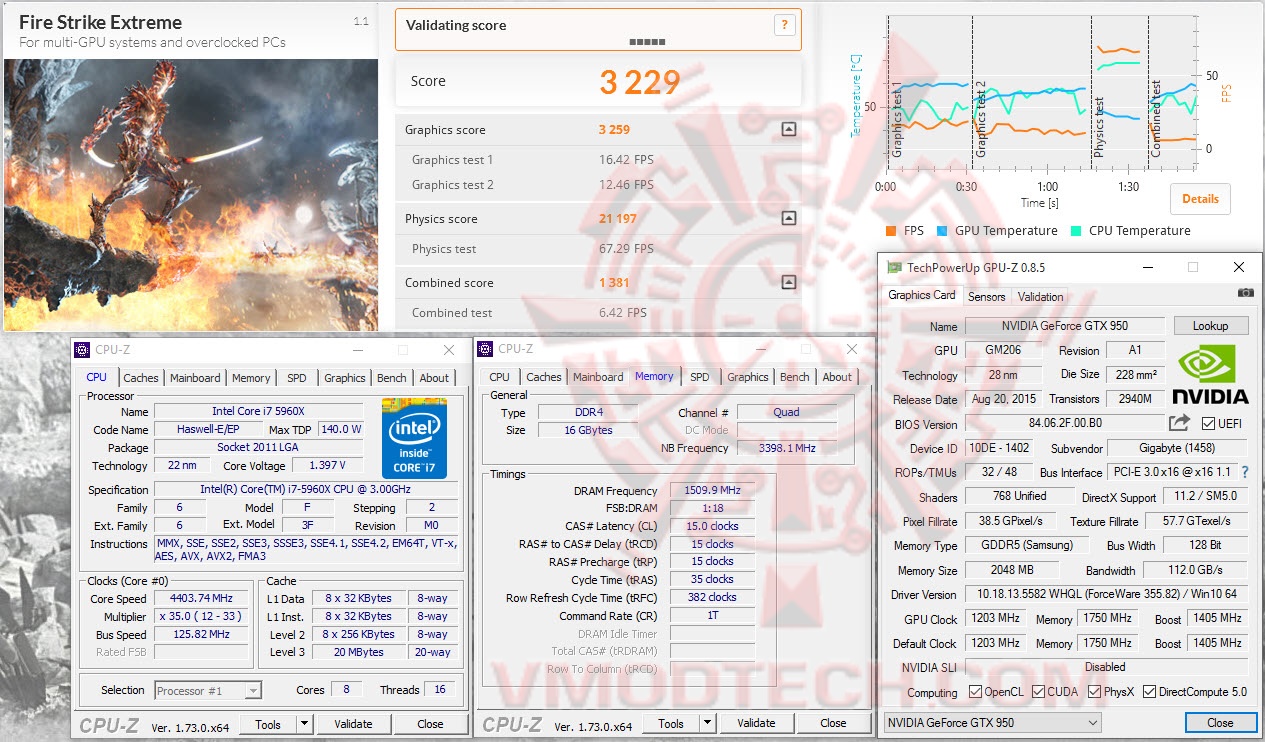Collapse the Physics score section
The height and width of the screenshot is (742, 1265).
pyautogui.click(x=788, y=218)
